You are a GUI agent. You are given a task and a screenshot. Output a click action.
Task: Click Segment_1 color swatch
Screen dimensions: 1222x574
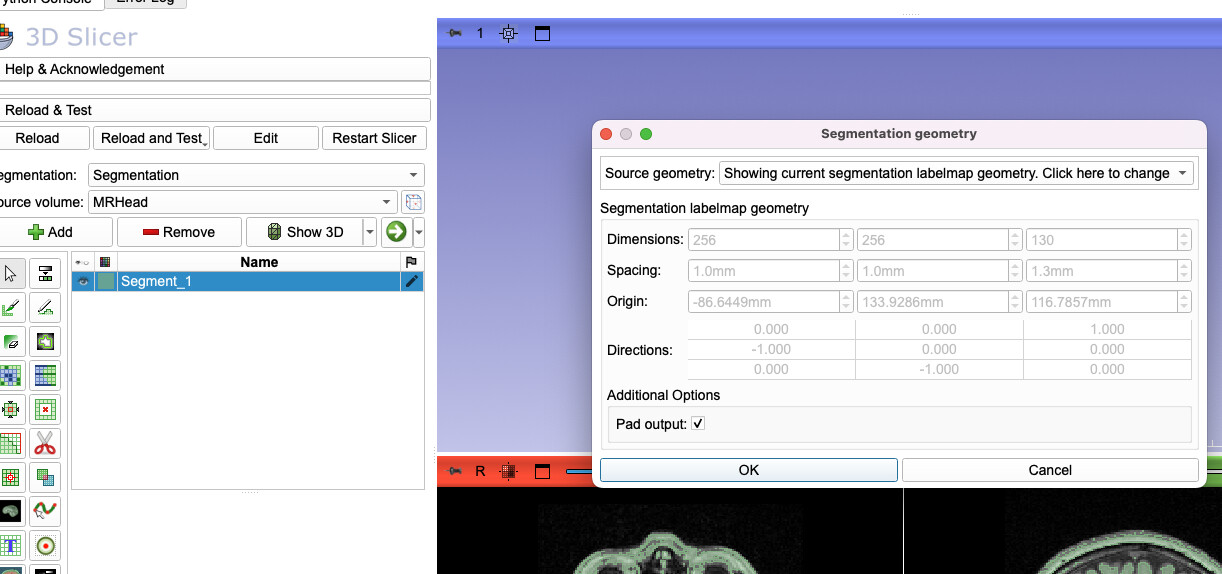point(105,282)
